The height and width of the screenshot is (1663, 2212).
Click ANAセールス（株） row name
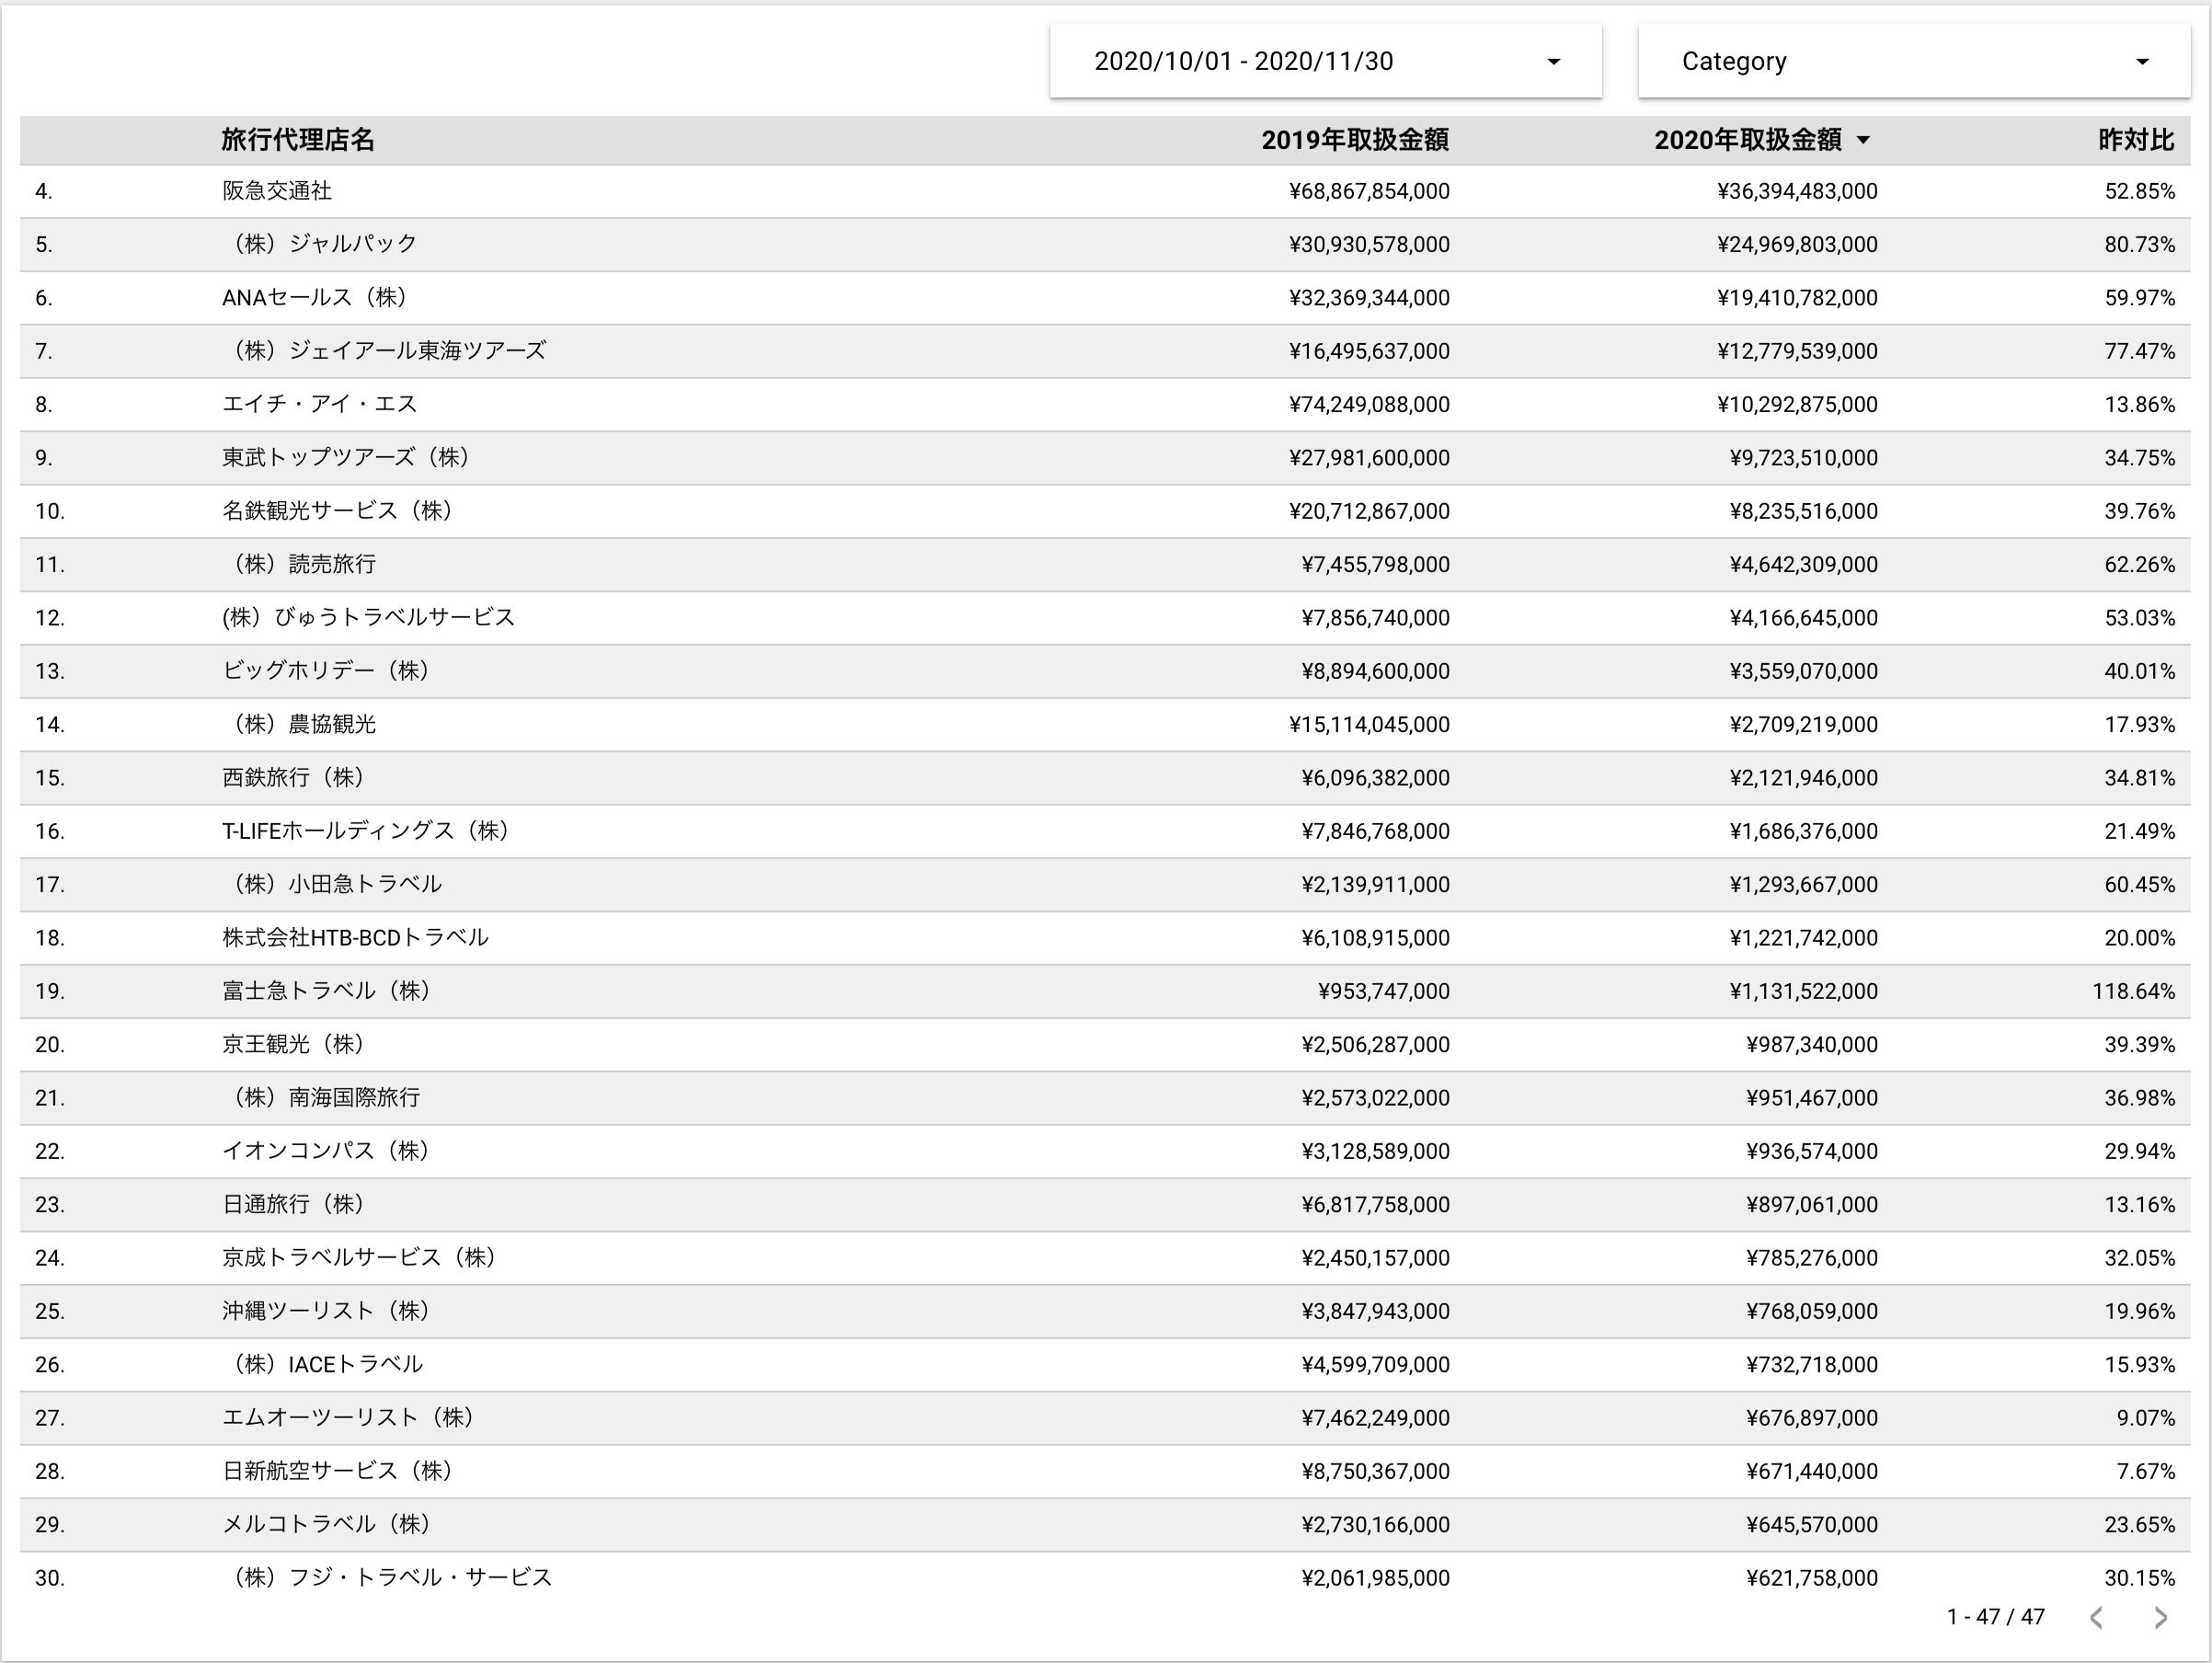coord(315,298)
